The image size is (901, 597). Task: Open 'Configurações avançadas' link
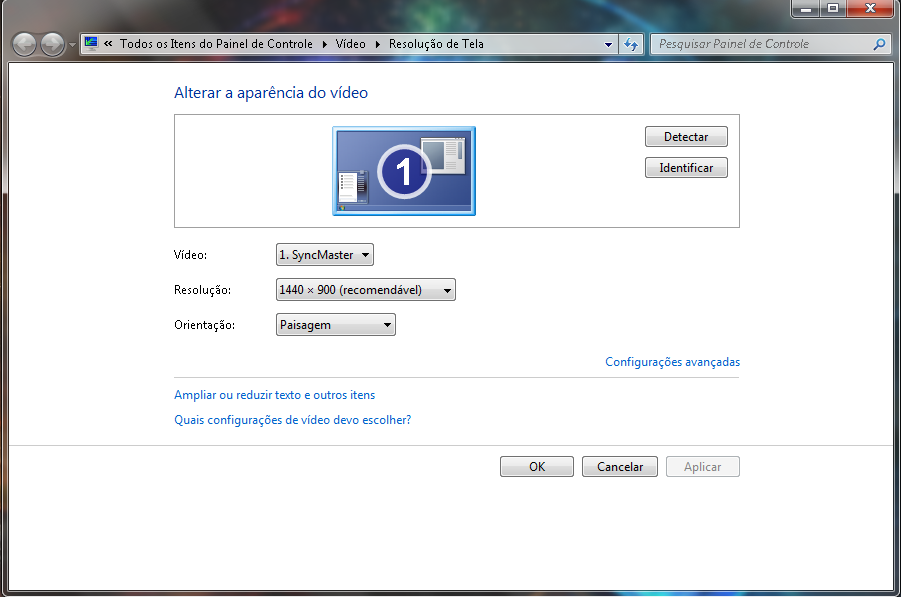pyautogui.click(x=672, y=362)
